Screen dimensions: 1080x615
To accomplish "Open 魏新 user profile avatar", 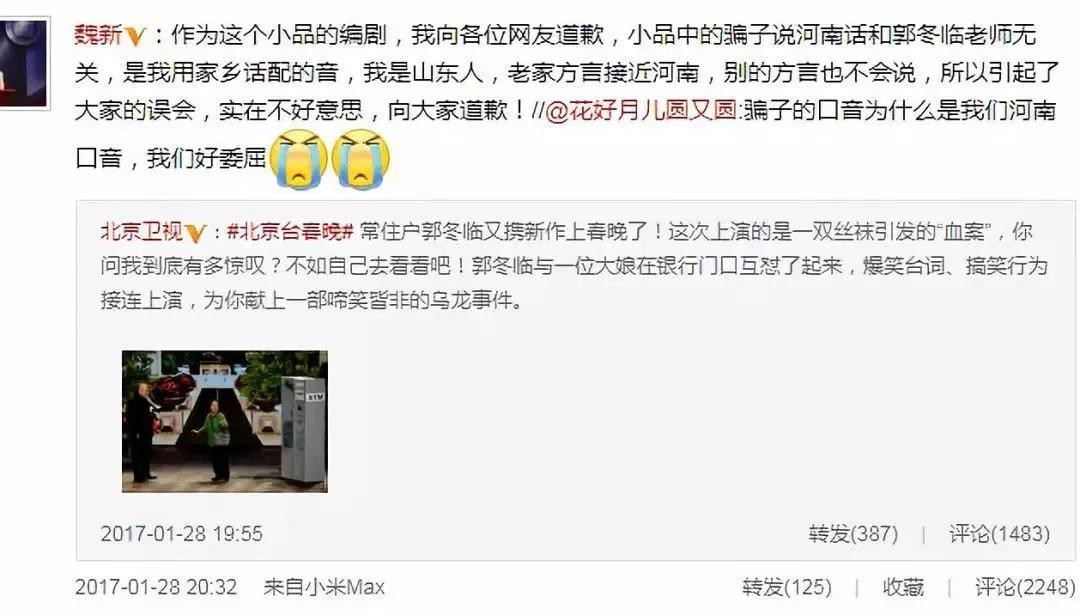I will [23, 63].
